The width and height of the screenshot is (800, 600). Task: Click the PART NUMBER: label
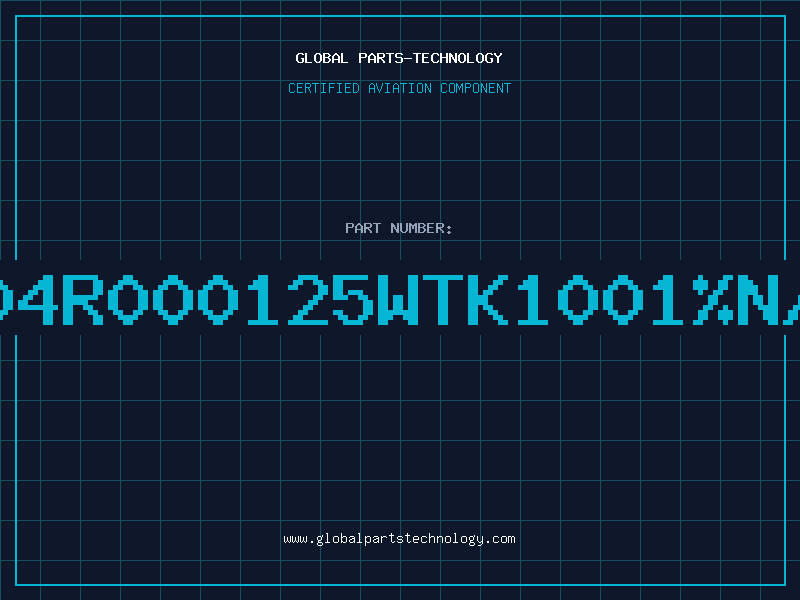point(398,228)
